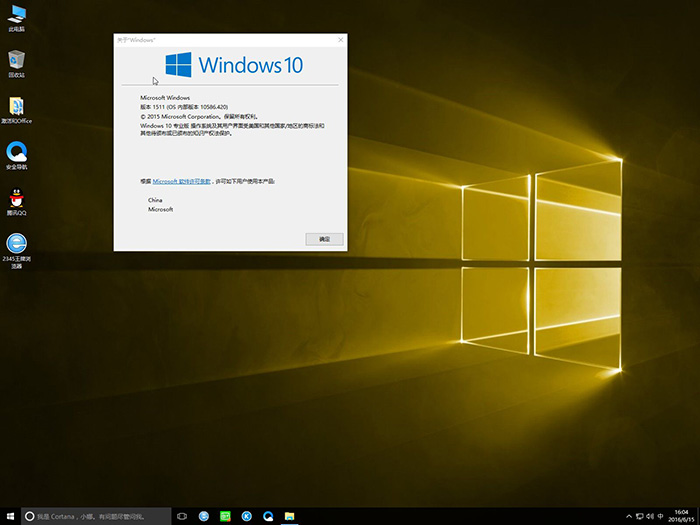Image resolution: width=700 pixels, height=525 pixels.
Task: Launch the 安全导航 desktop shortcut
Action: (x=17, y=152)
